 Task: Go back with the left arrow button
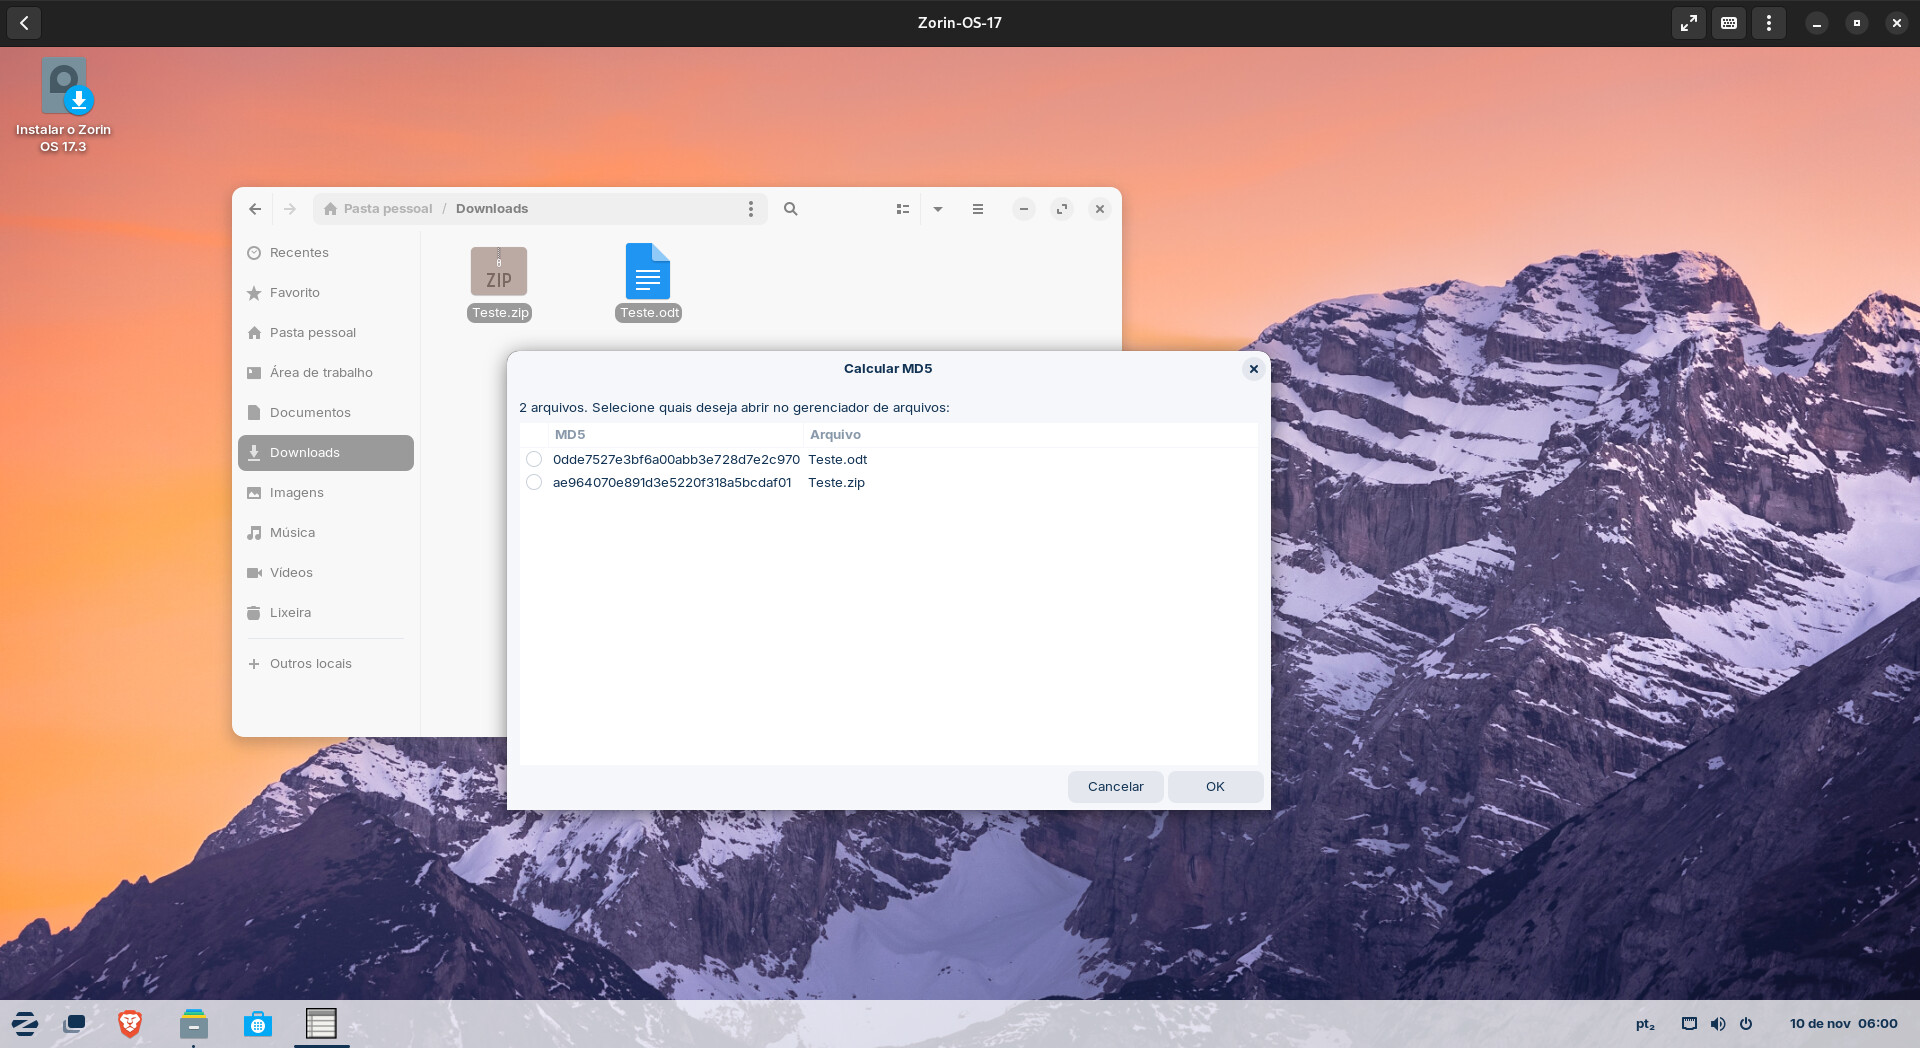point(255,209)
